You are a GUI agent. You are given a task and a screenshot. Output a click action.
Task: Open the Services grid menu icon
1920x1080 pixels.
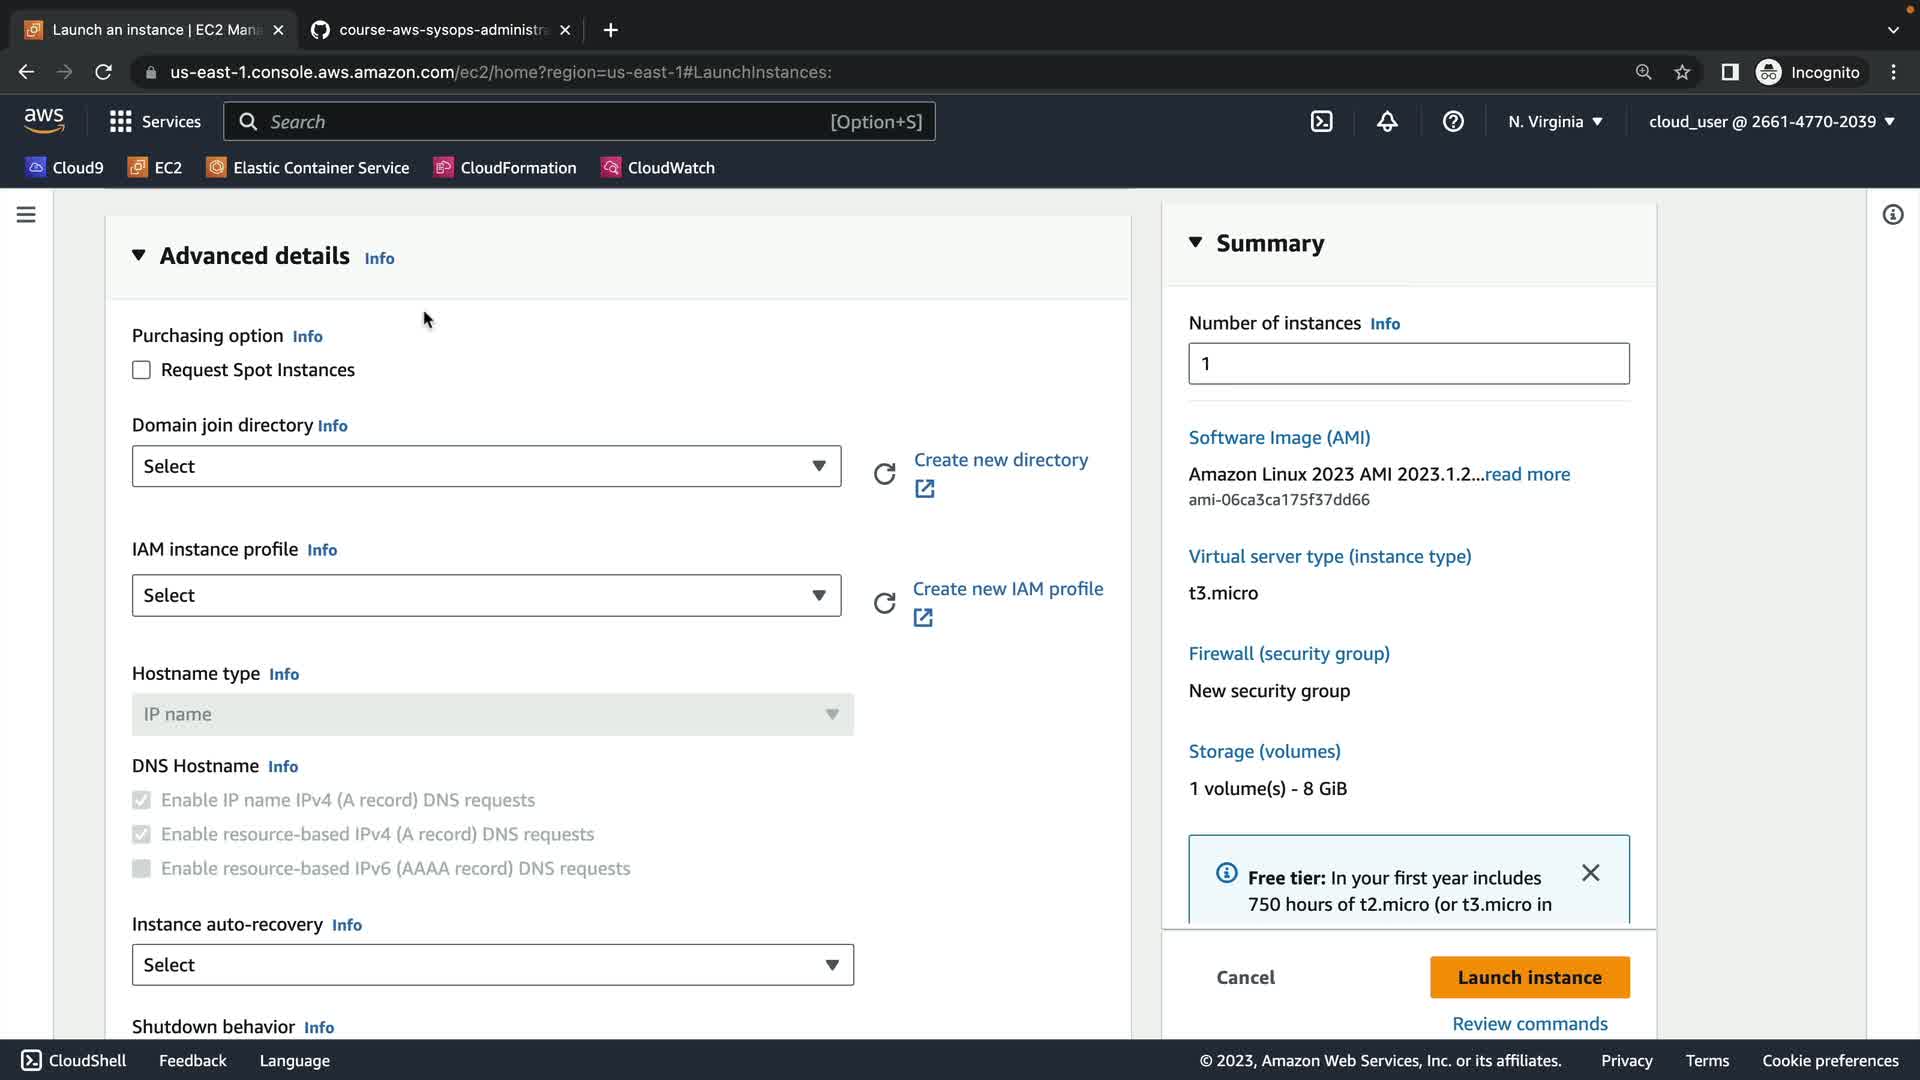click(x=121, y=121)
